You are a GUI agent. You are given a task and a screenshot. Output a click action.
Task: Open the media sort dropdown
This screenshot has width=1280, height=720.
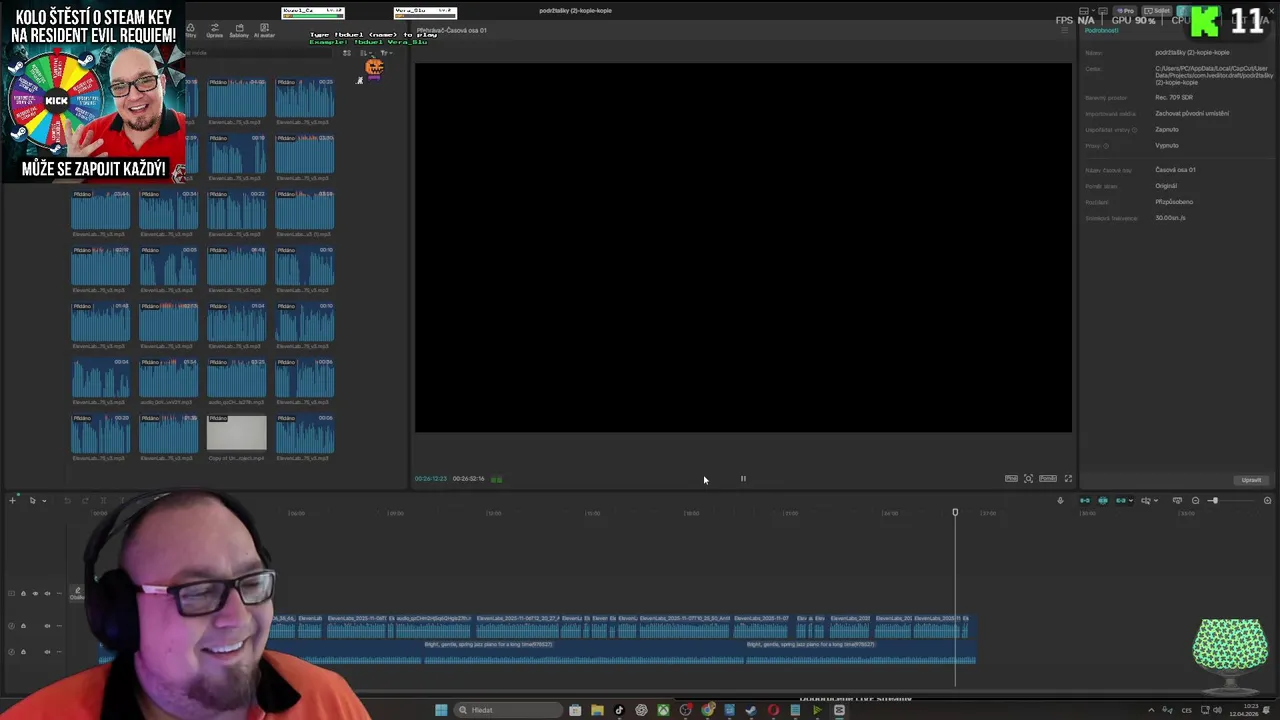coord(366,52)
